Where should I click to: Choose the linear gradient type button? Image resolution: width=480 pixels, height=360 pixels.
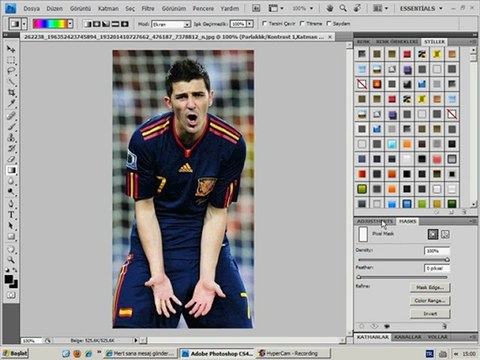coord(88,24)
